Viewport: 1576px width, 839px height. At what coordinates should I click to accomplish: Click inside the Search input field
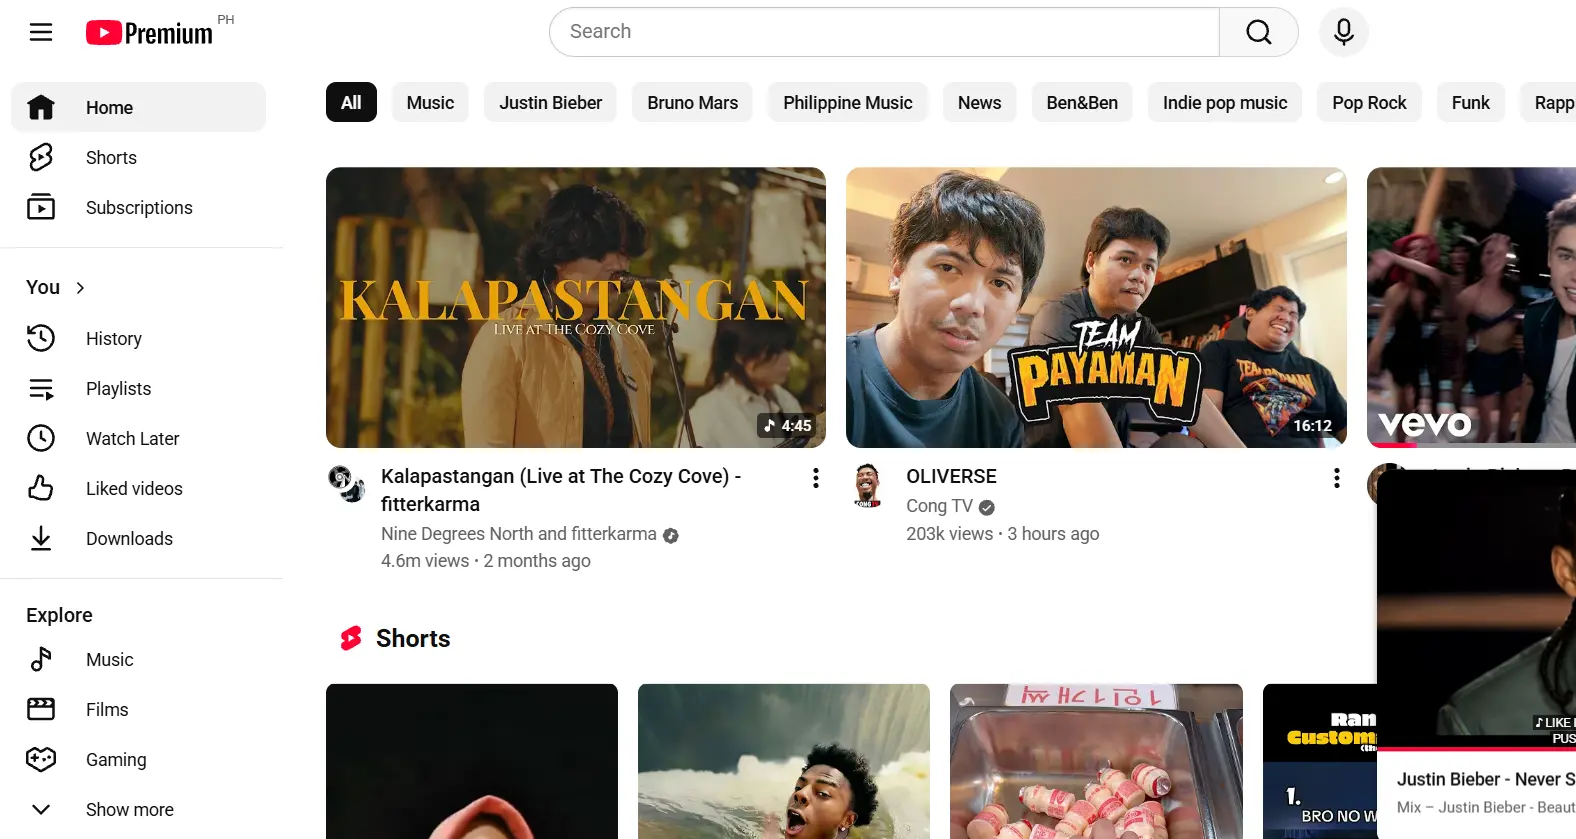(x=884, y=32)
